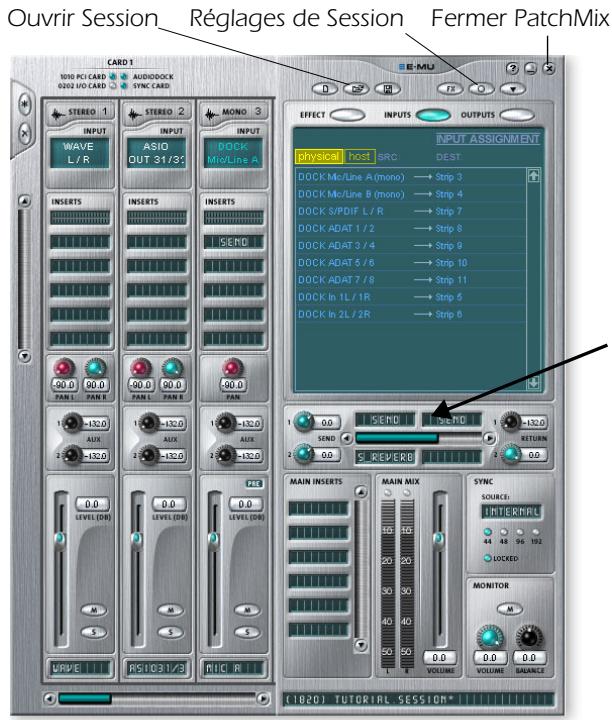Screen dimensions: 612x720
Task: Show the Outputs view
Action: pyautogui.click(x=517, y=115)
